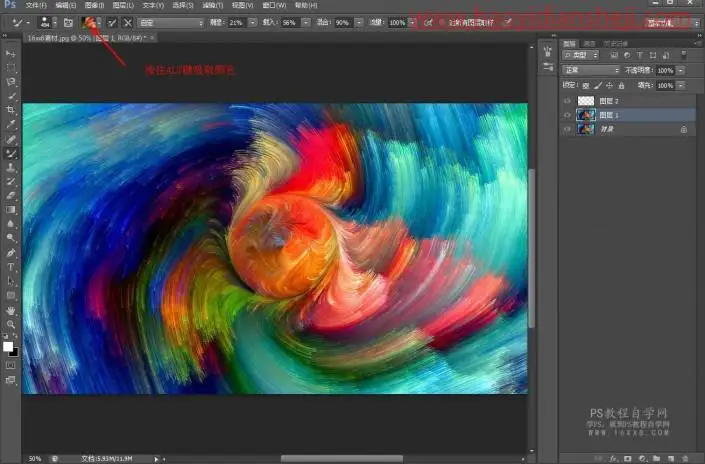Select the Horizontal Type tool
The image size is (705, 464).
[x=10, y=267]
